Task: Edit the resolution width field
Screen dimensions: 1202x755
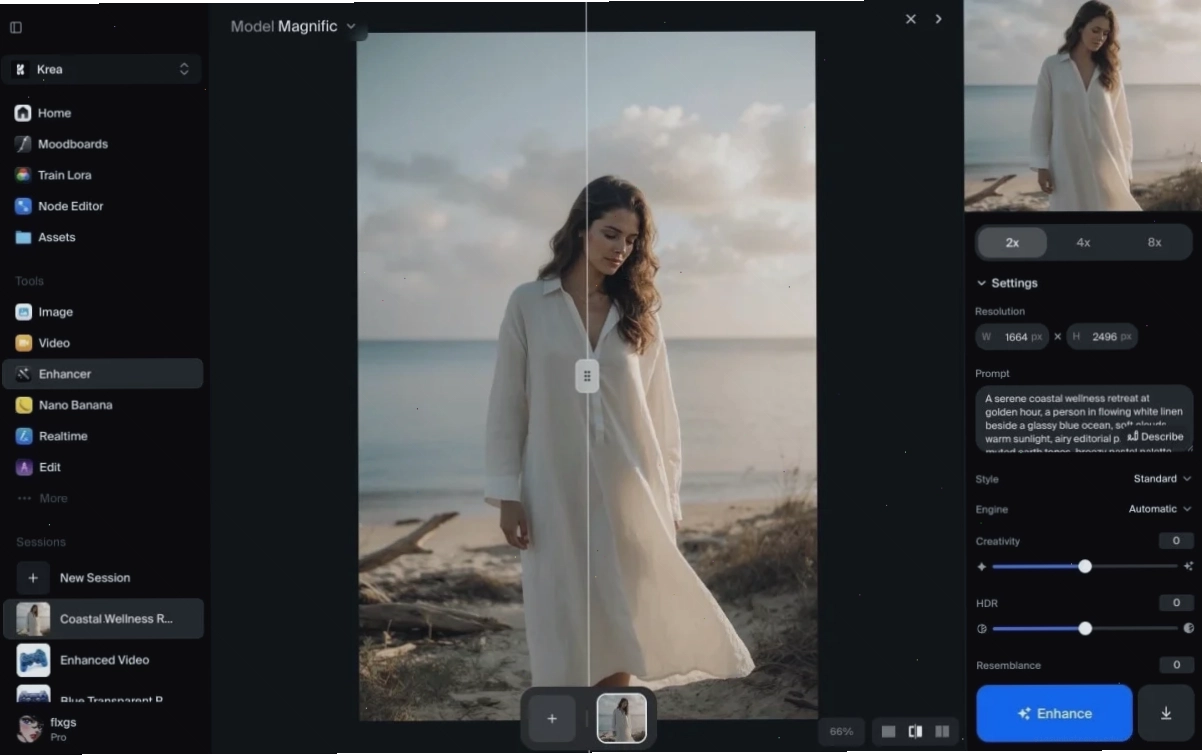Action: [1012, 337]
